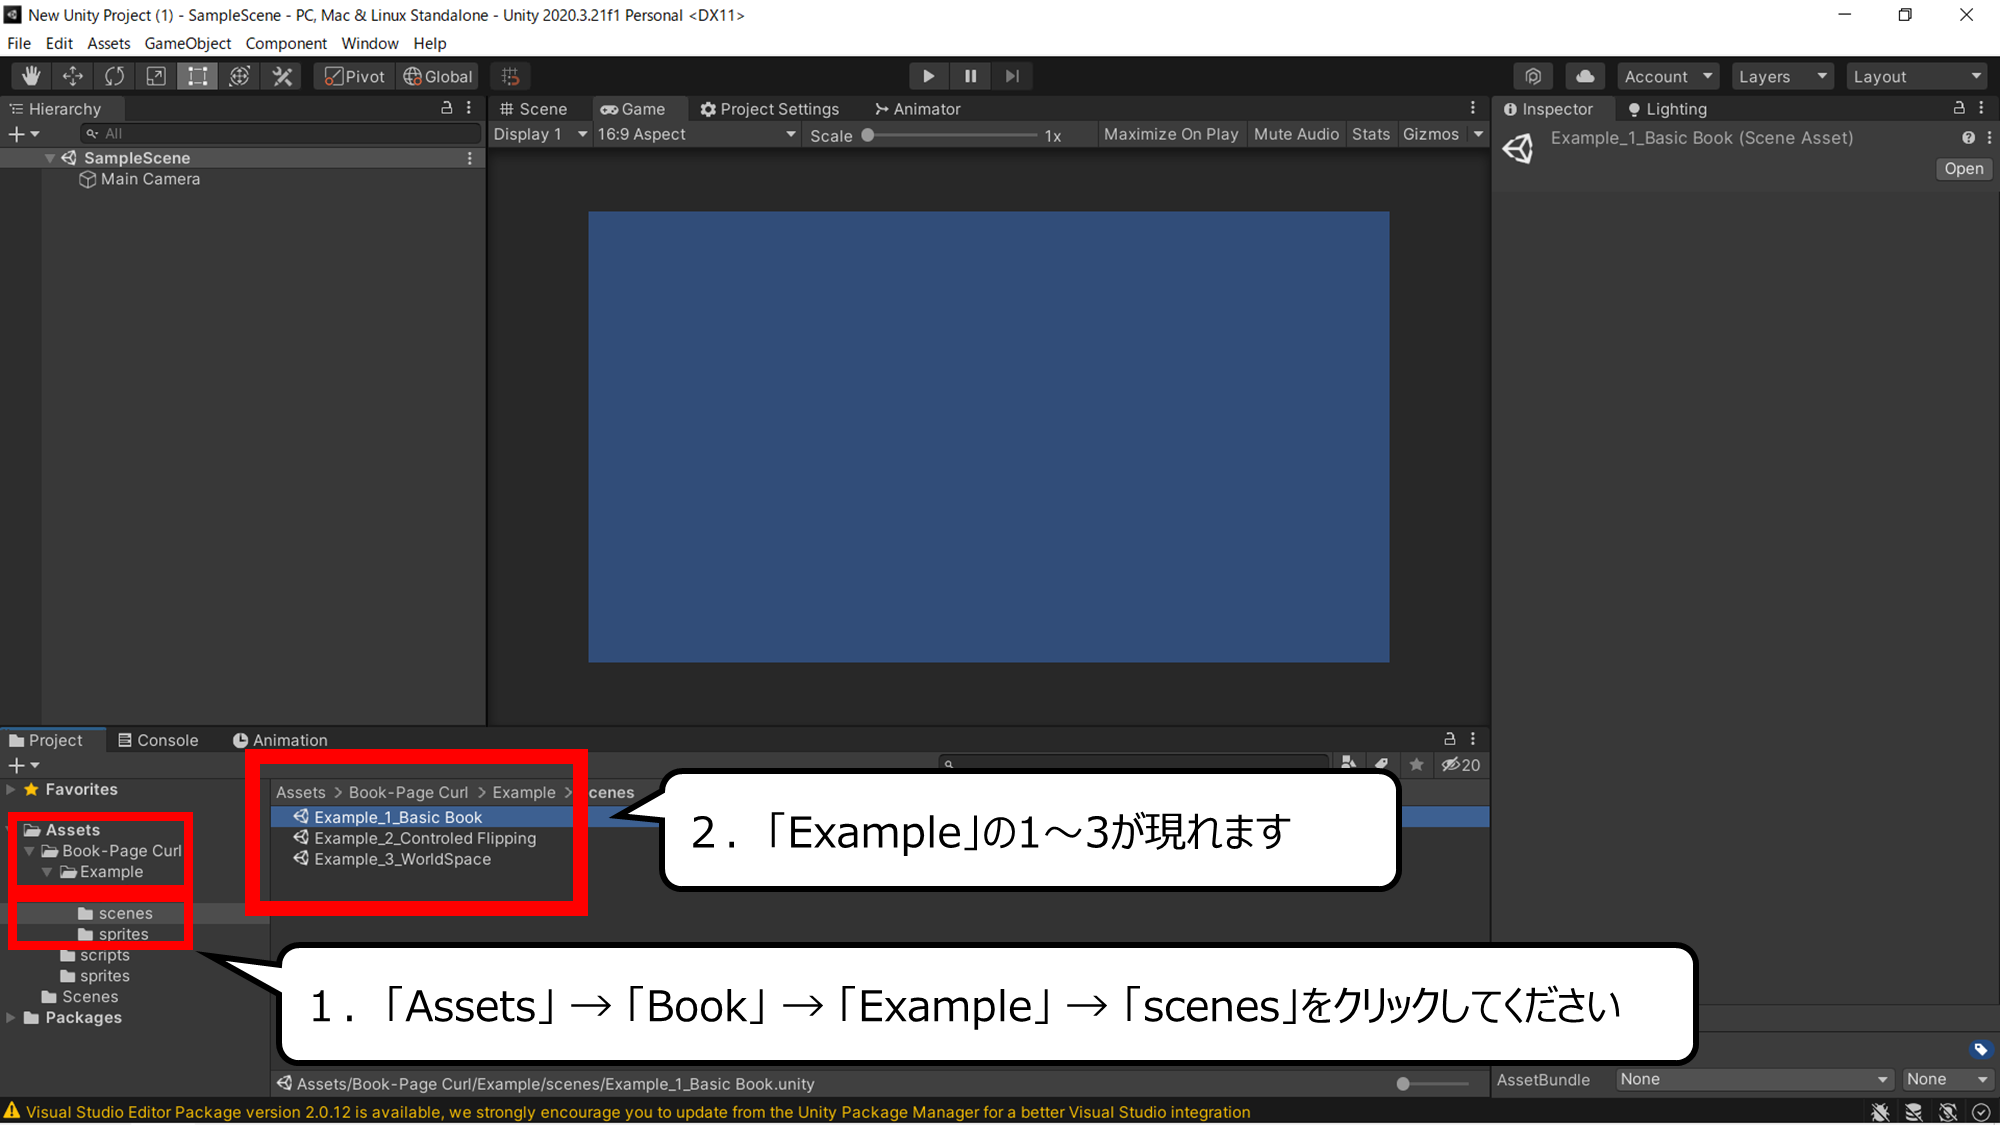Open Project panel options menu
Image resolution: width=2000 pixels, height=1125 pixels.
[1473, 739]
